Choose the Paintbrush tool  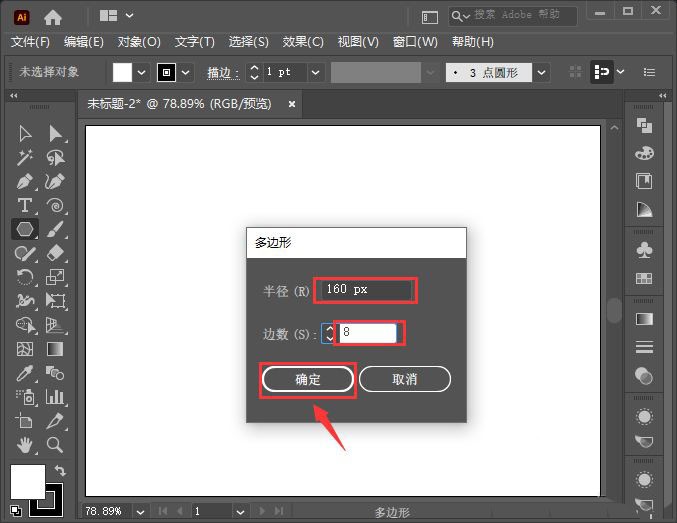tap(55, 229)
